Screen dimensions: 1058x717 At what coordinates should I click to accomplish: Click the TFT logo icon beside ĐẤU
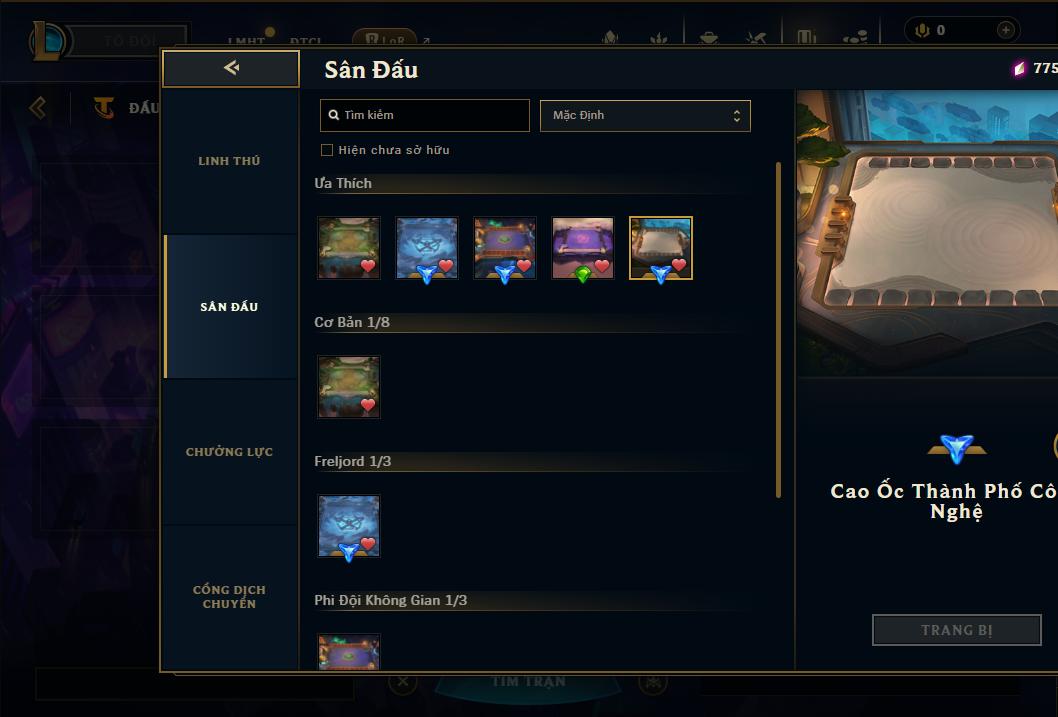[x=104, y=107]
